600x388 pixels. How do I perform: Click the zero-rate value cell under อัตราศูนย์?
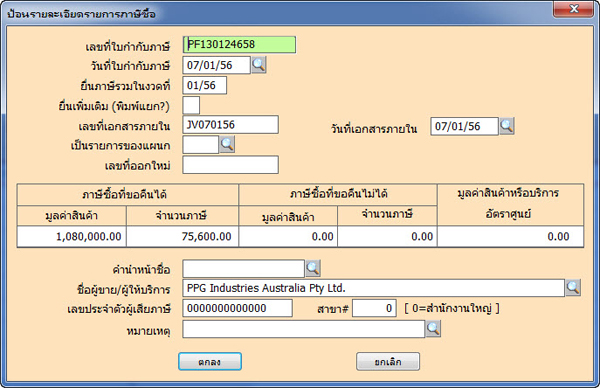point(510,236)
